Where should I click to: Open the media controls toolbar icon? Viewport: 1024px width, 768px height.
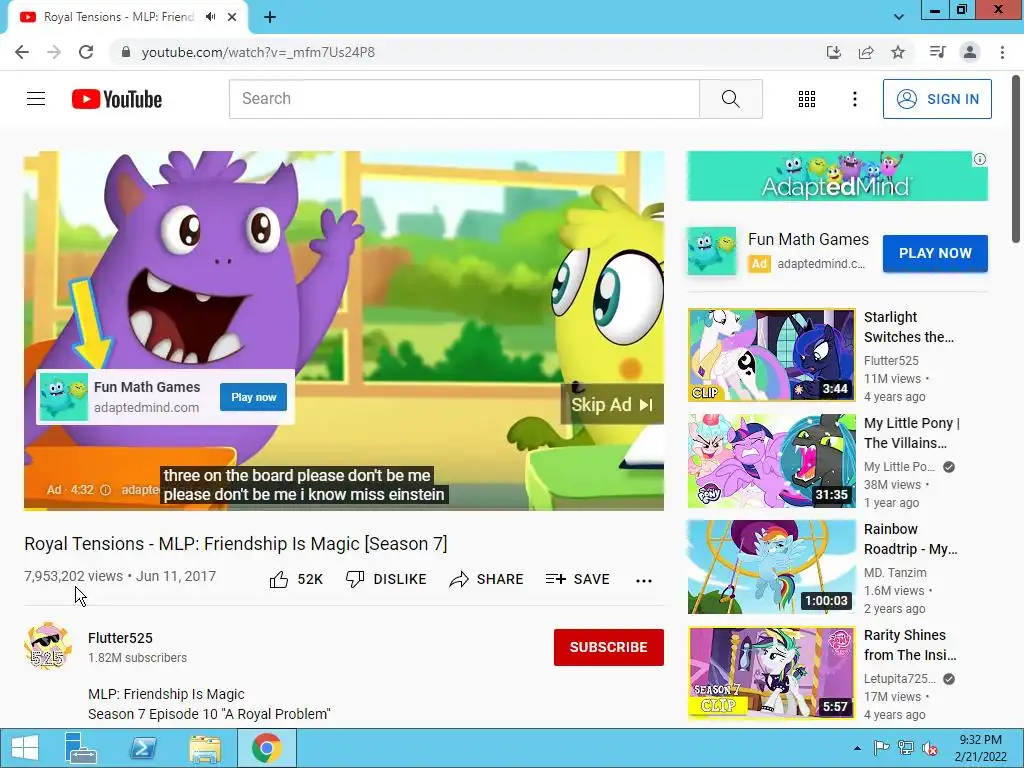(937, 52)
